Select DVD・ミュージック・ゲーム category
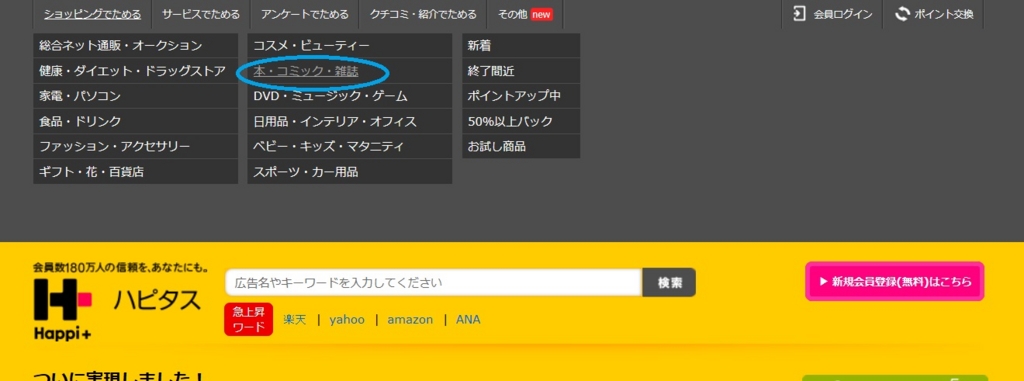 pos(349,96)
